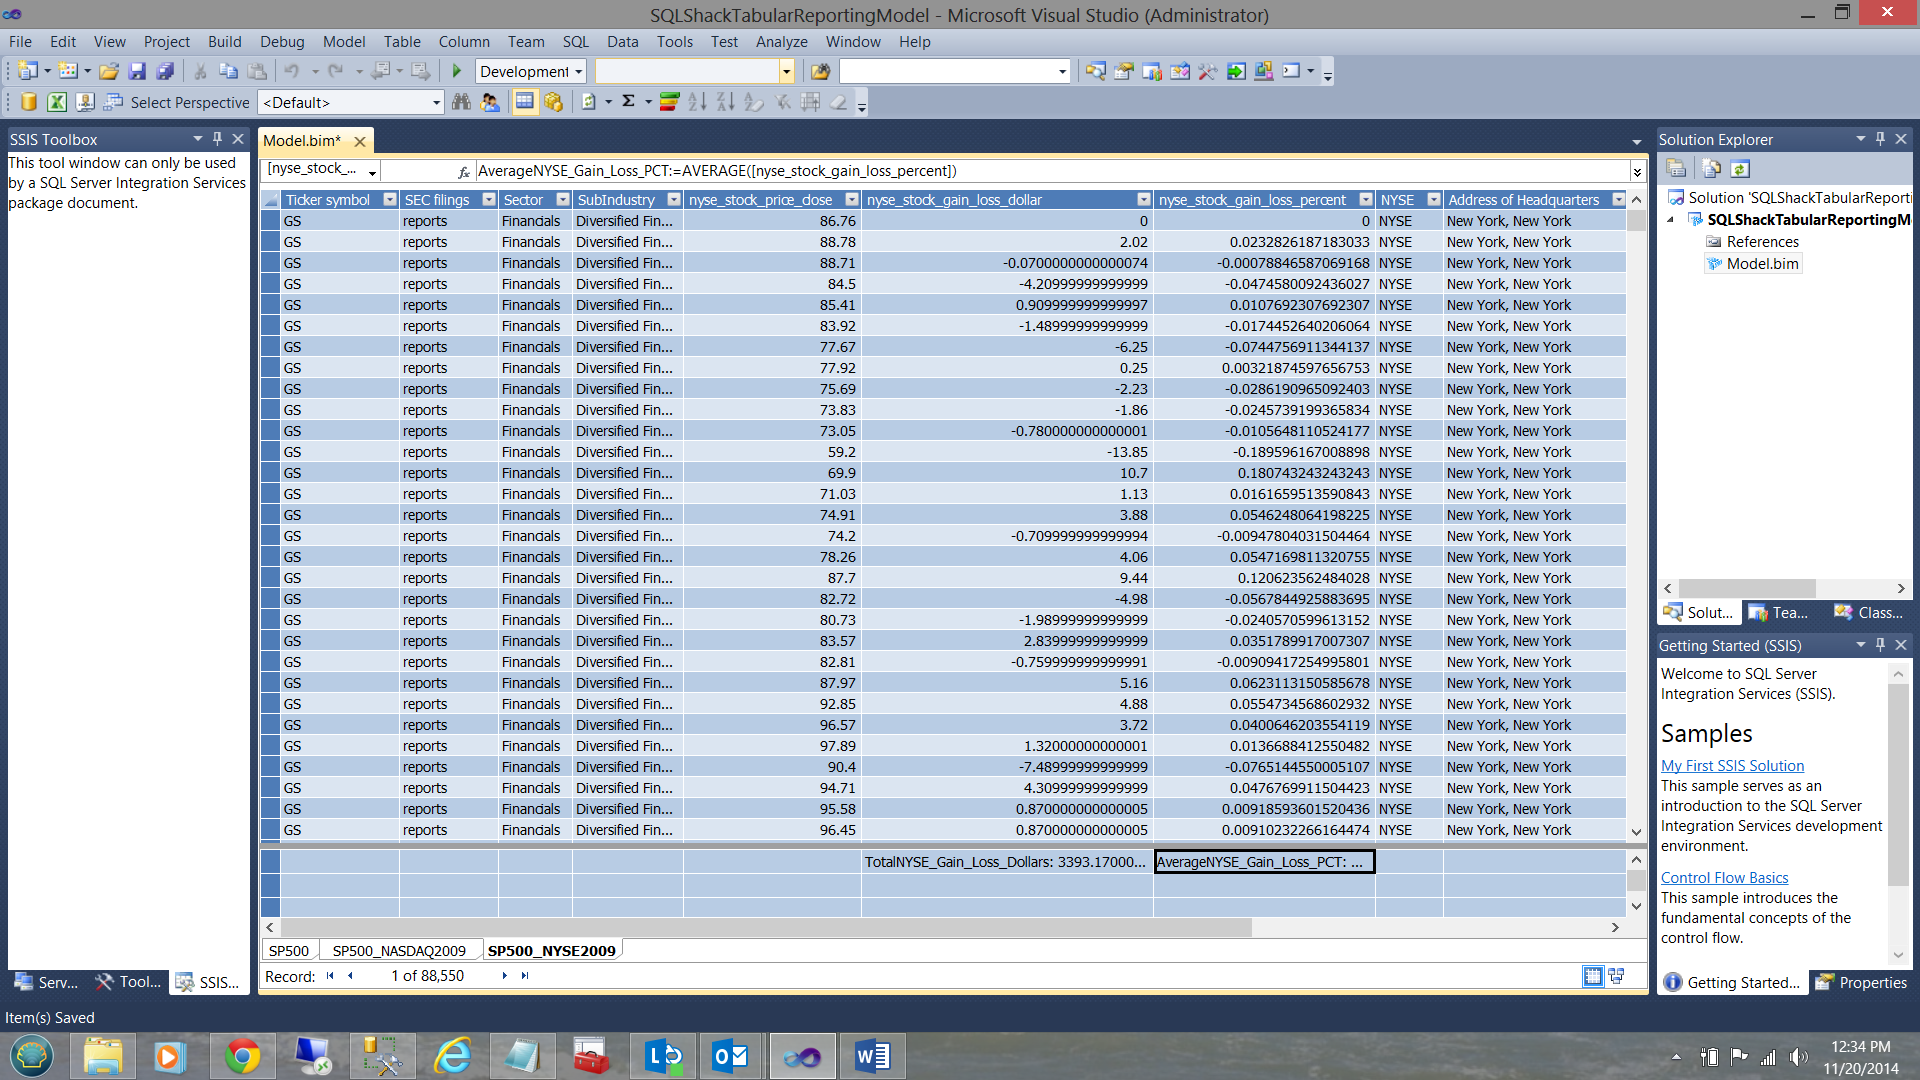Open the Sector column filter dropdown
Viewport: 1920px width, 1080px height.
pos(563,200)
